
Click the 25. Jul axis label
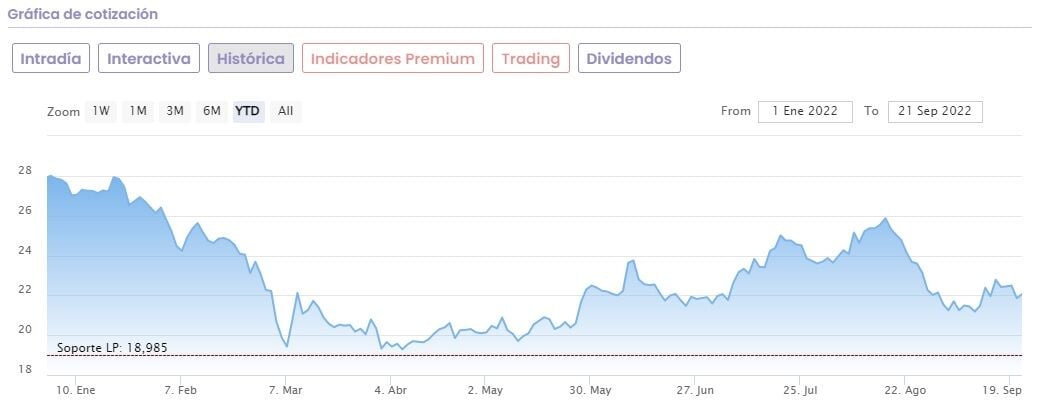tap(800, 391)
